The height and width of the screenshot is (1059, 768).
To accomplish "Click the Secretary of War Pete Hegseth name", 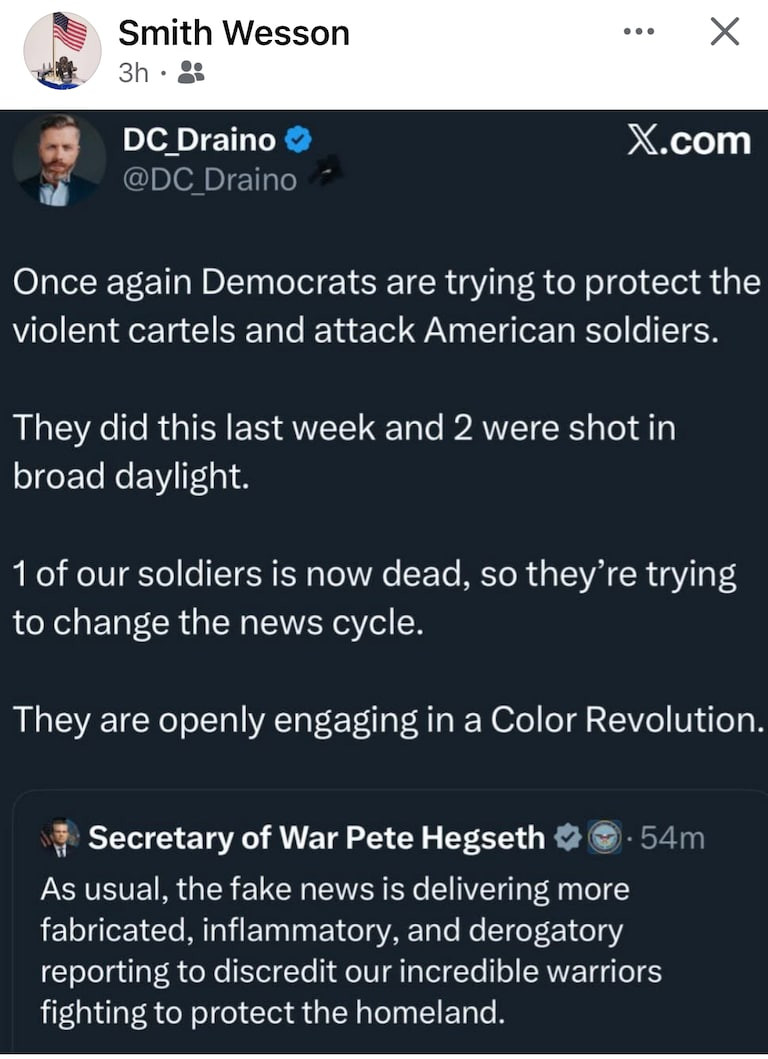I will 317,837.
